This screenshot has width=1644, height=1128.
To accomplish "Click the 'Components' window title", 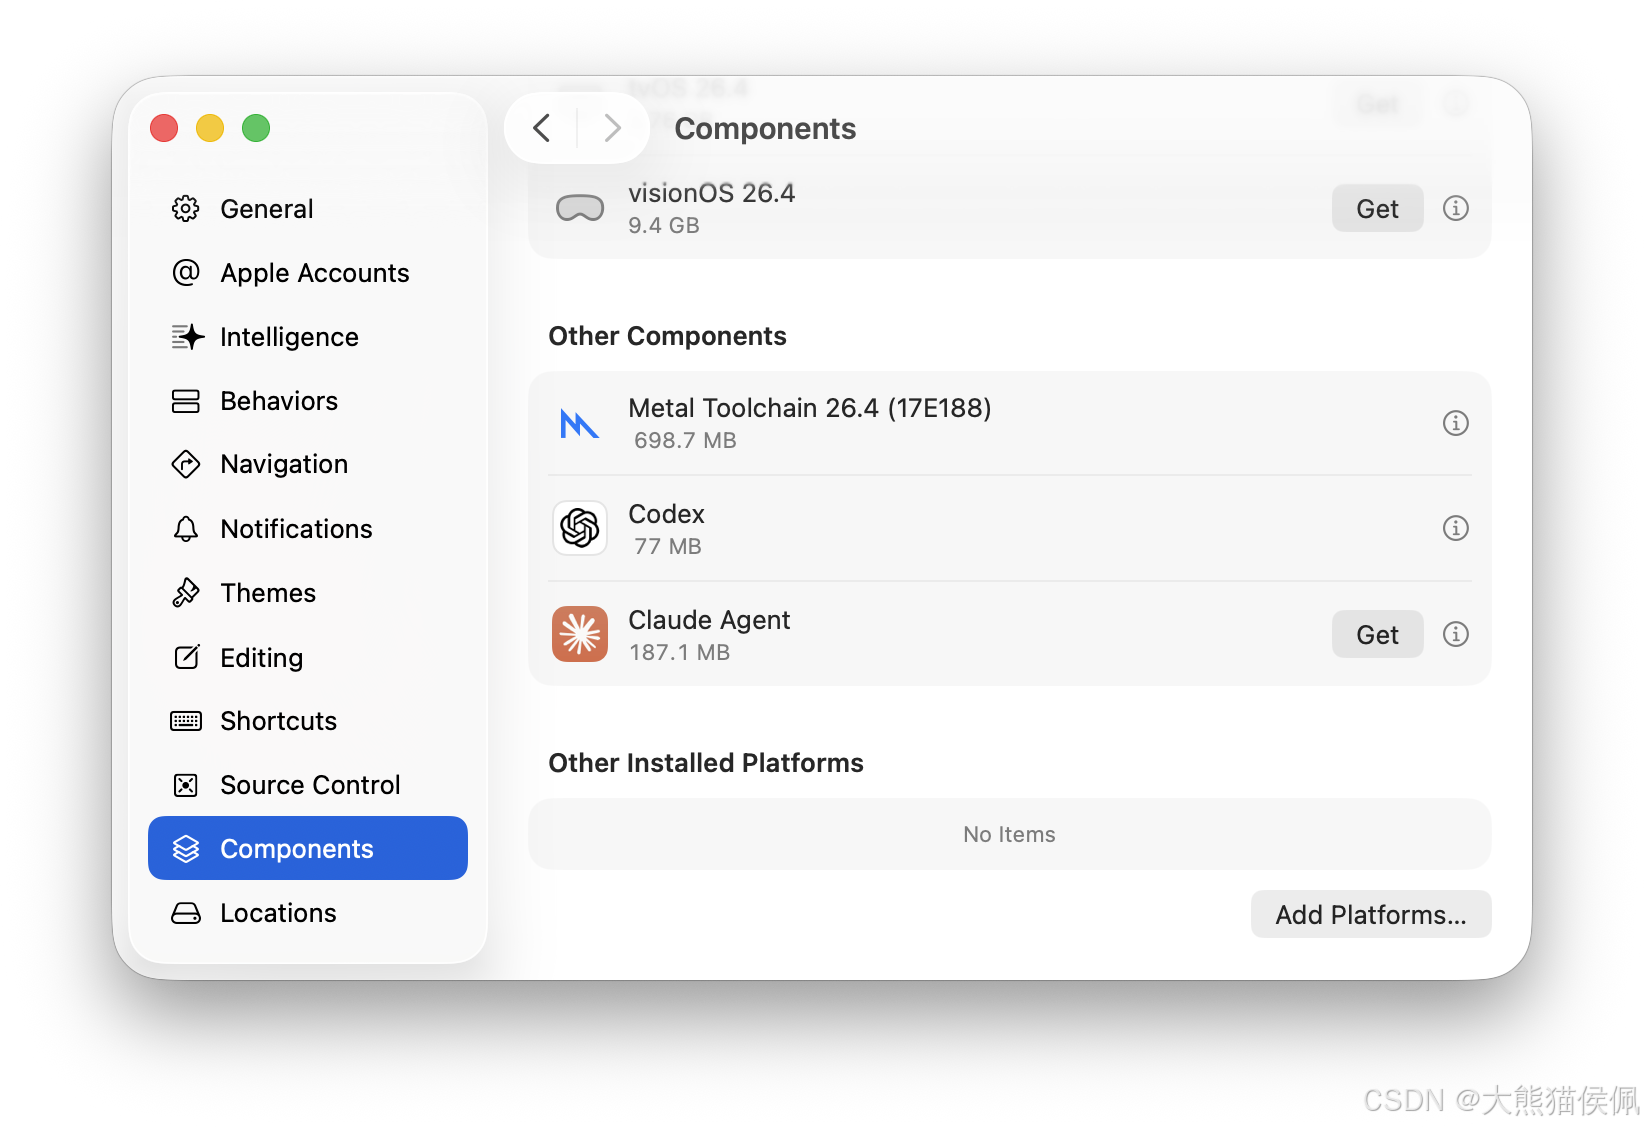I will (x=765, y=128).
